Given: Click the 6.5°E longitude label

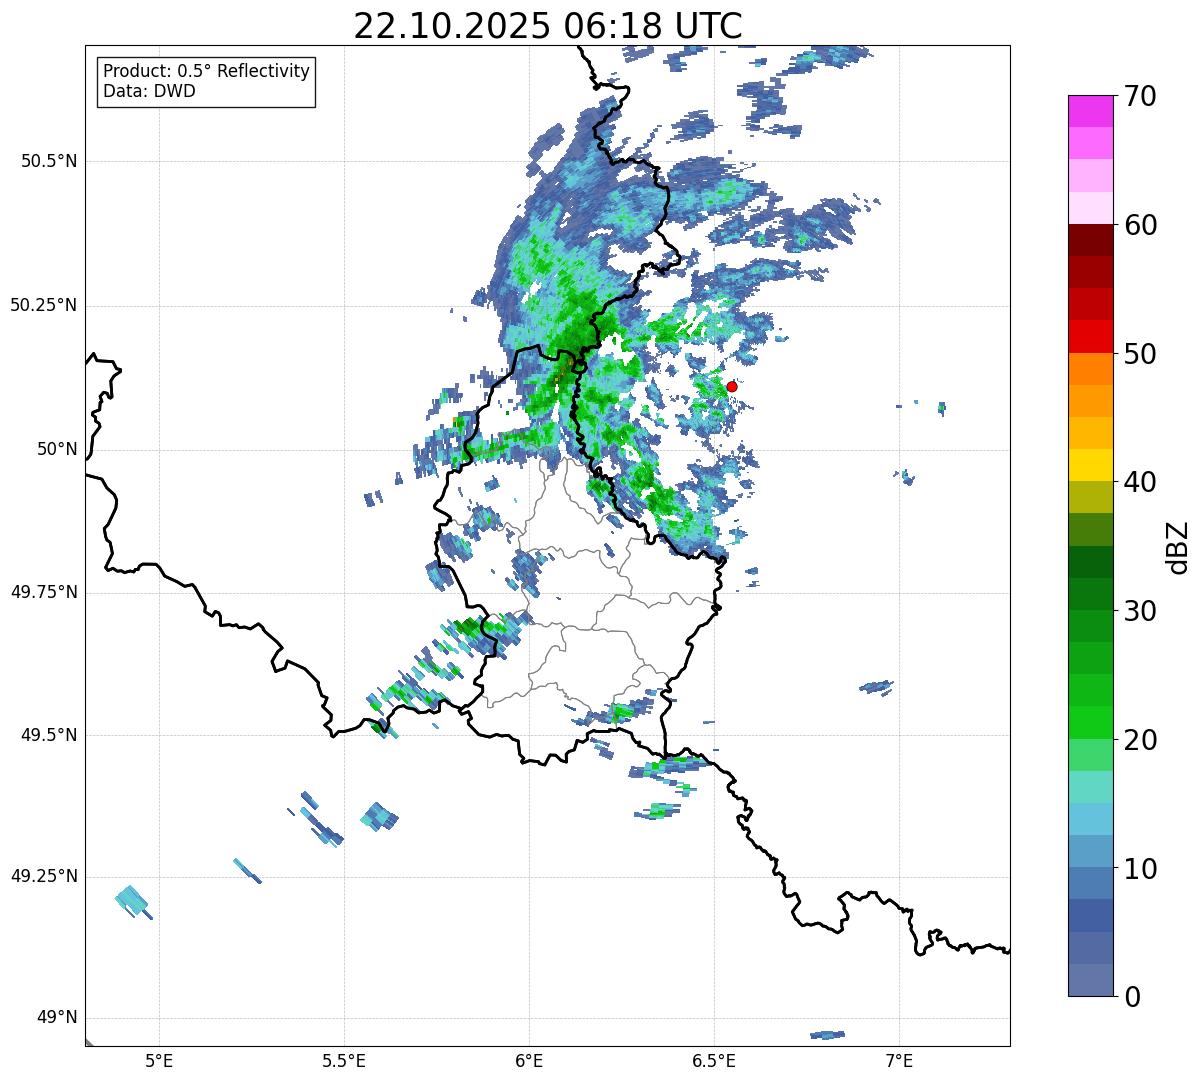Looking at the screenshot, I should point(714,1061).
